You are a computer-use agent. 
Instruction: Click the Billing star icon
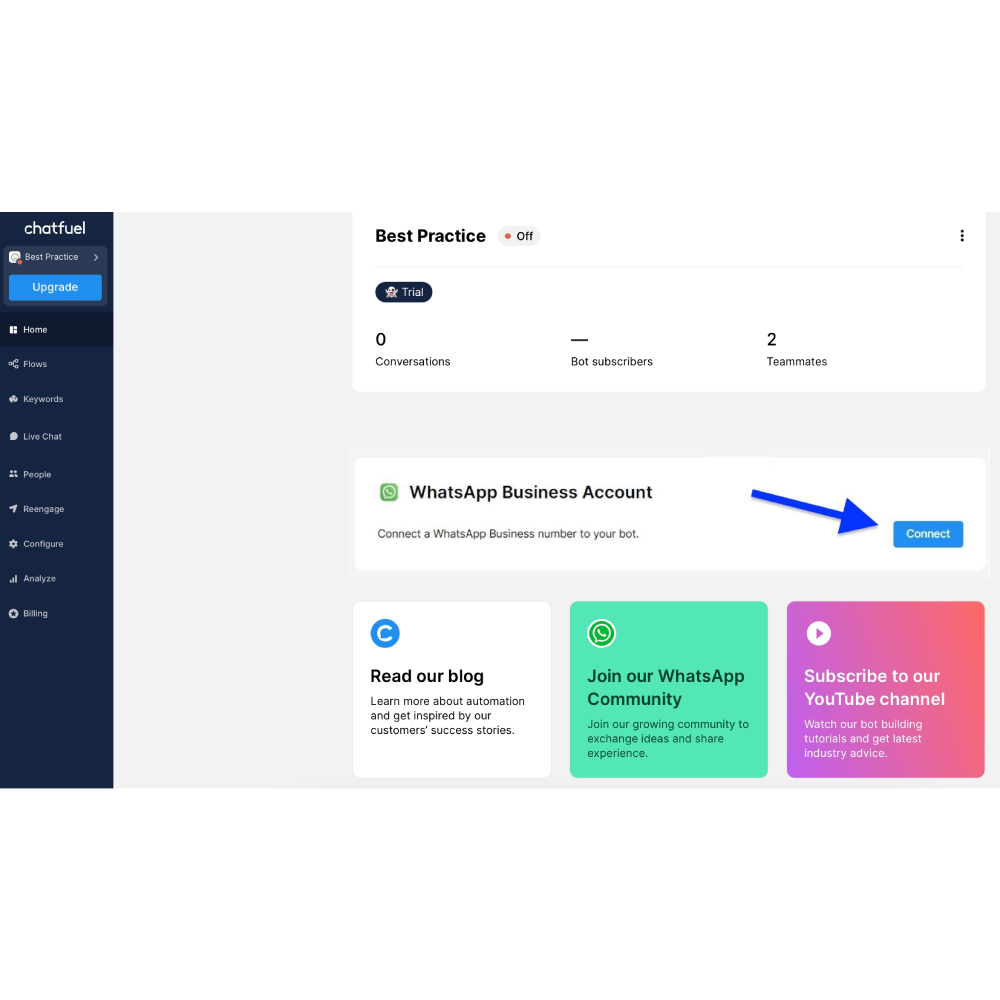(13, 613)
